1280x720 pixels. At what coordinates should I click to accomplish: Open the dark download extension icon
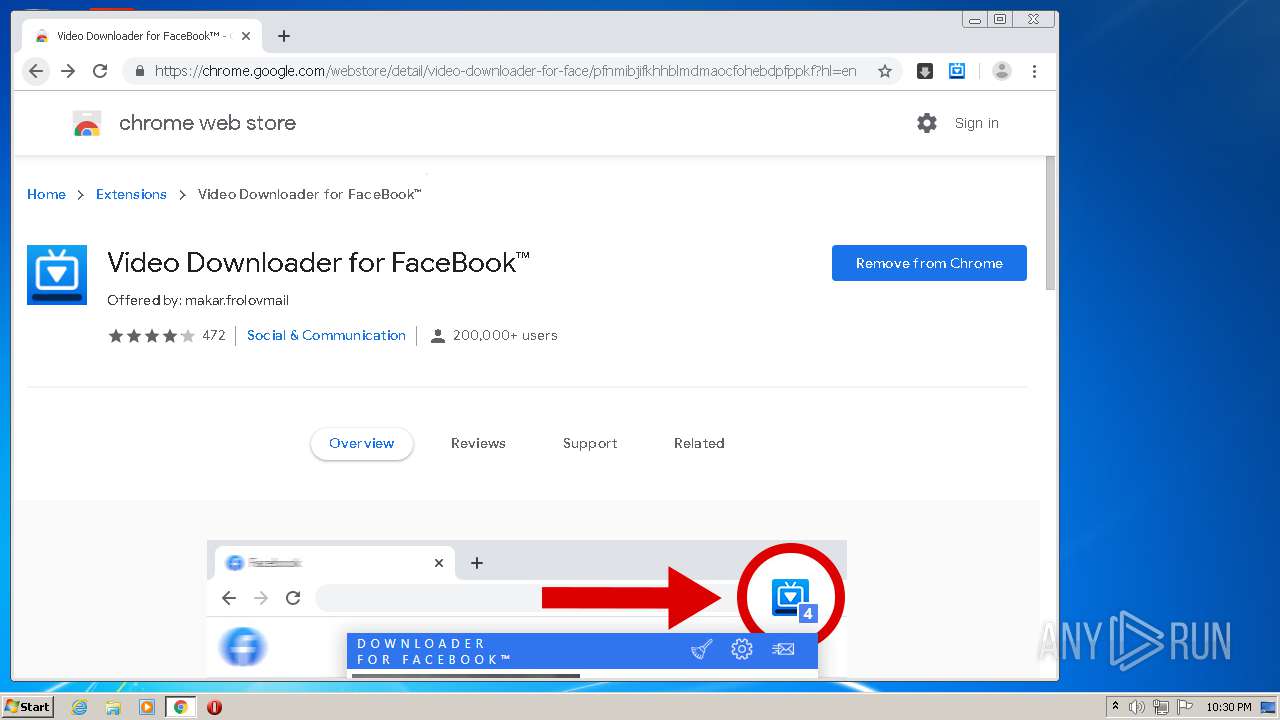[x=925, y=71]
